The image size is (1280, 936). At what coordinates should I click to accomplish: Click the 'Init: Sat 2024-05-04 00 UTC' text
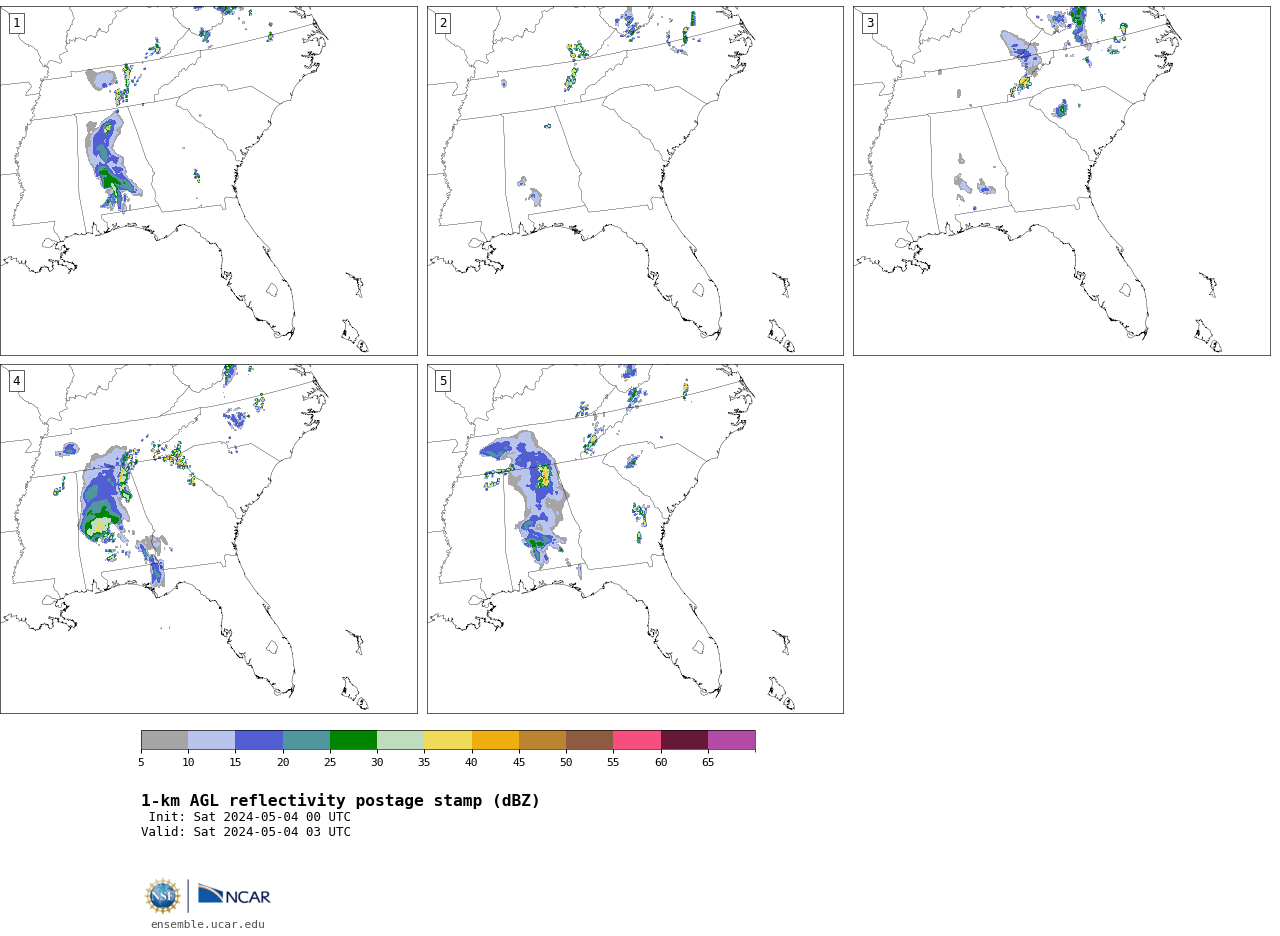point(250,817)
